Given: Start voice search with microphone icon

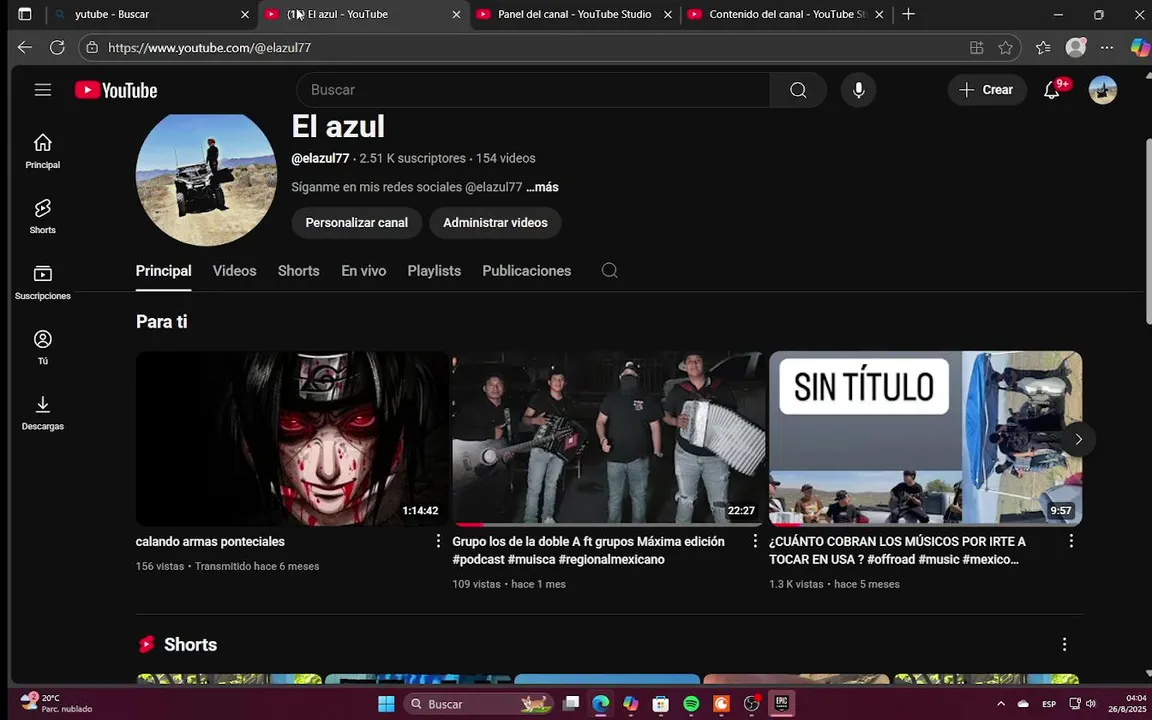Looking at the screenshot, I should (858, 90).
